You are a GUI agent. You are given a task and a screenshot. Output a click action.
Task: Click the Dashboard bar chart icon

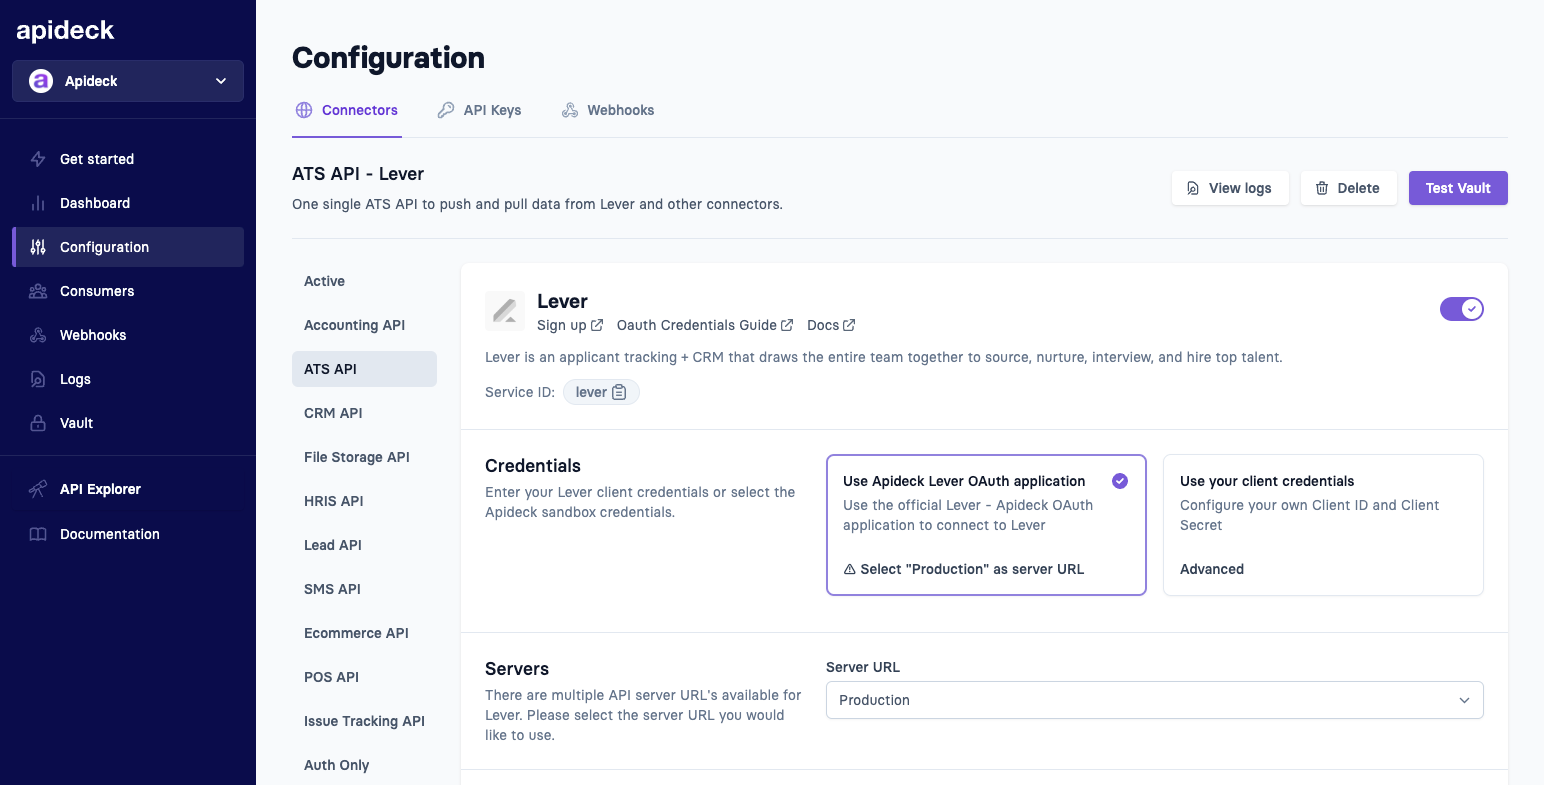coord(38,203)
